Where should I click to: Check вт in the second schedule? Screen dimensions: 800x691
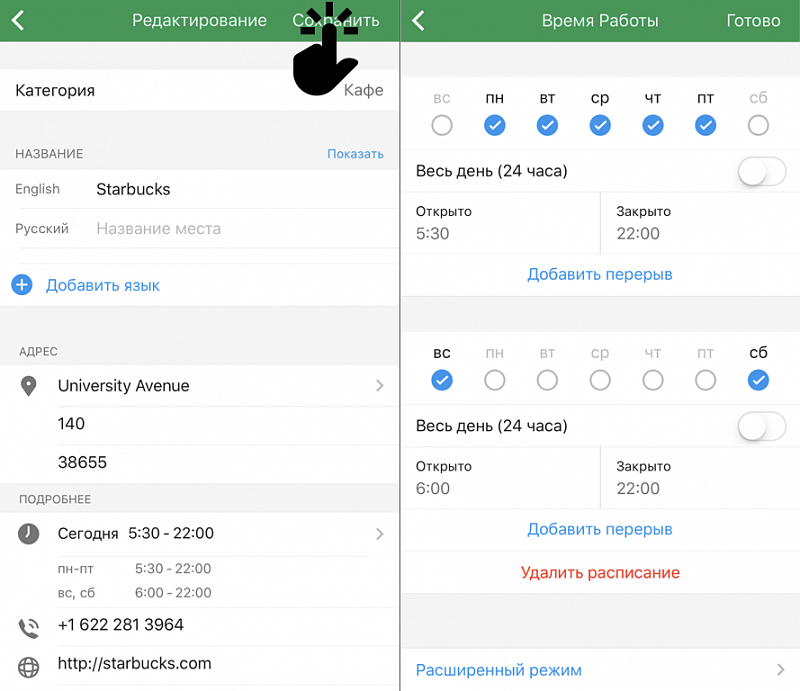pyautogui.click(x=547, y=380)
